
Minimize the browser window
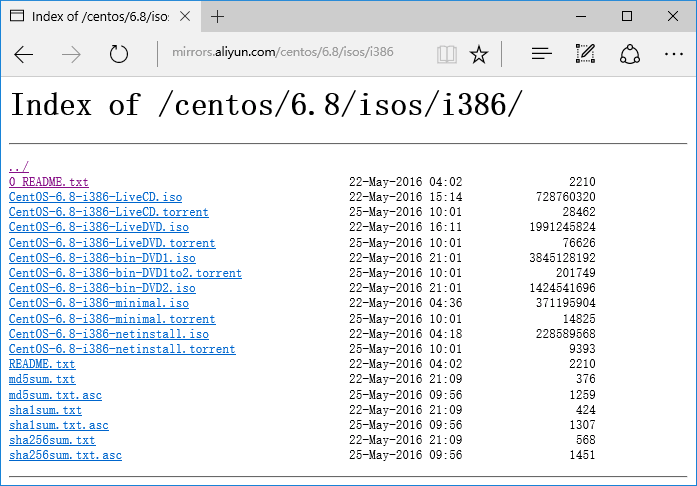(x=581, y=16)
